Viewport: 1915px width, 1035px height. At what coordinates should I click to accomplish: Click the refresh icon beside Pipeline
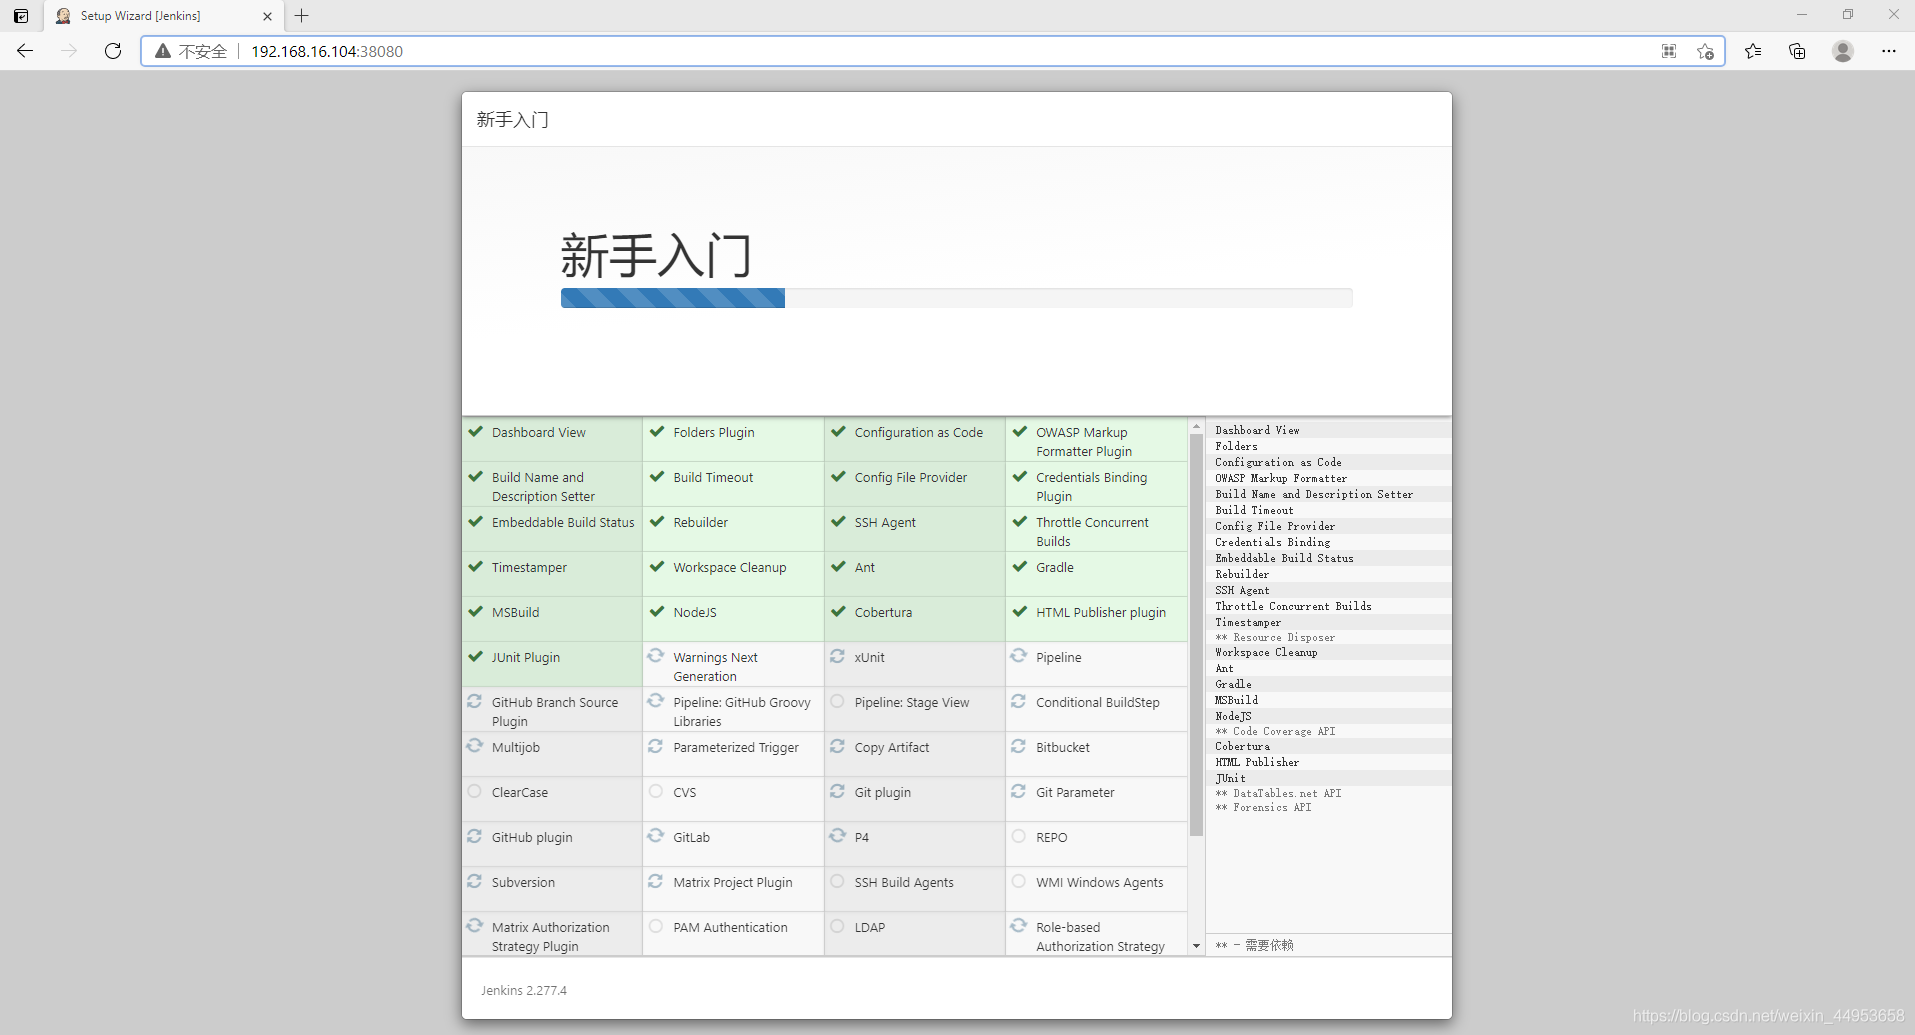pyautogui.click(x=1019, y=656)
